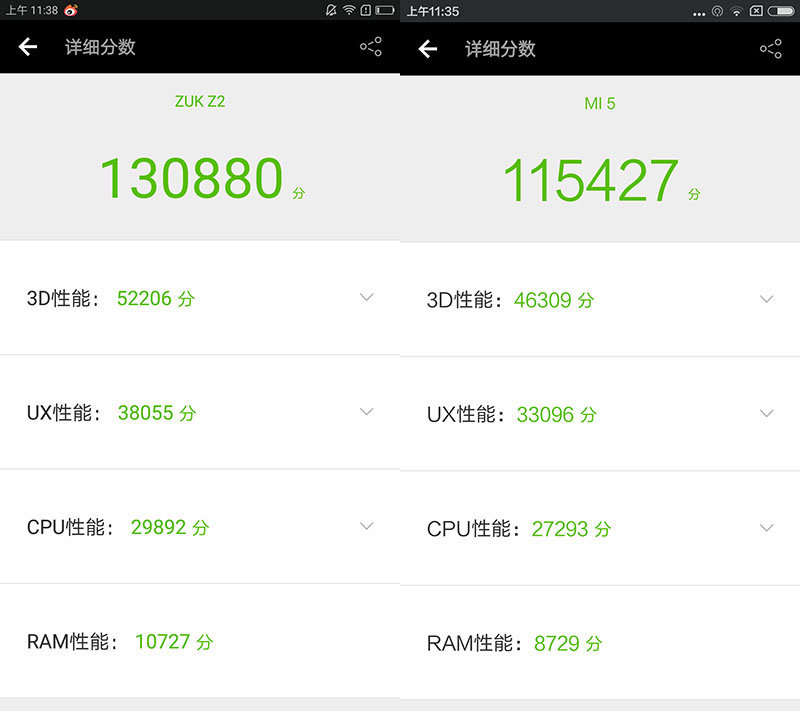The width and height of the screenshot is (800, 713).
Task: Share the MI 5 benchmark score
Action: pos(771,48)
